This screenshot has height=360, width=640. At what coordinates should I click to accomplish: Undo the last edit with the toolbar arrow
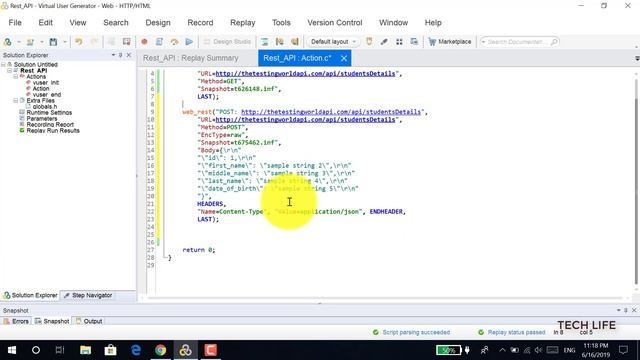click(x=78, y=42)
